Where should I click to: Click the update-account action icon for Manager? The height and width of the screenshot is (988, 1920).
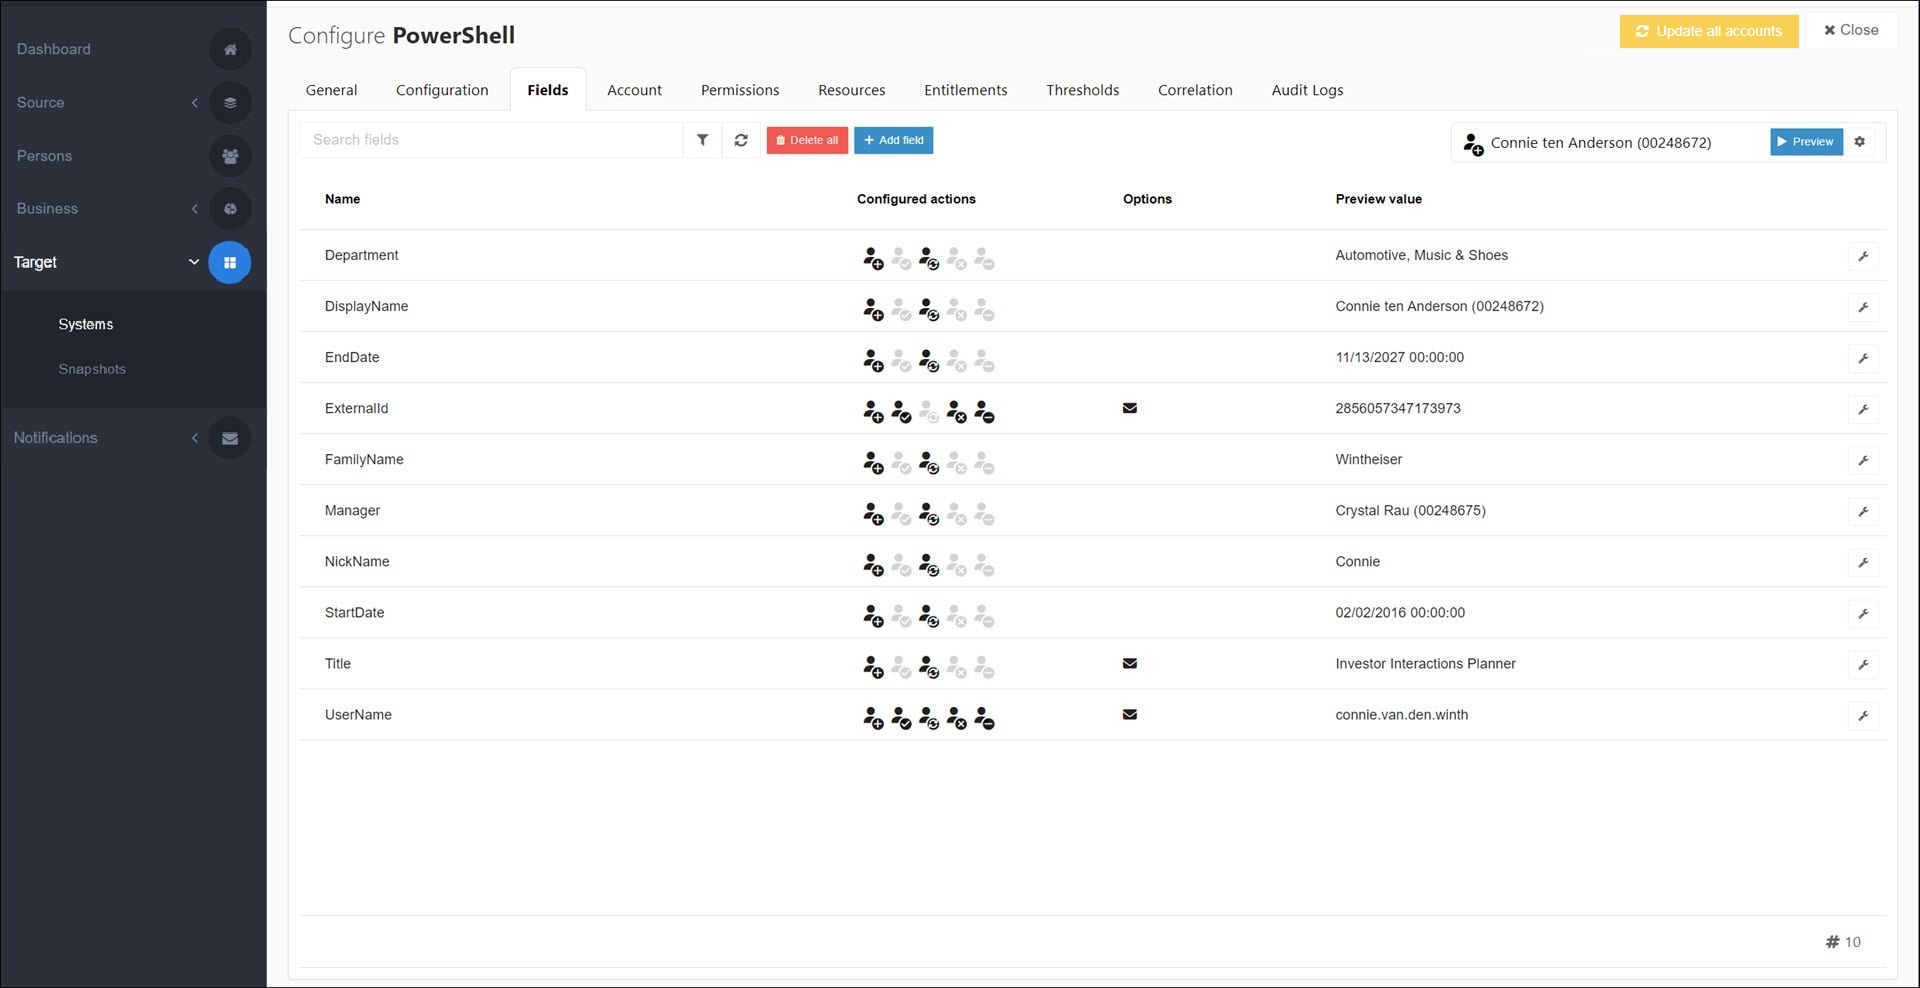(929, 514)
